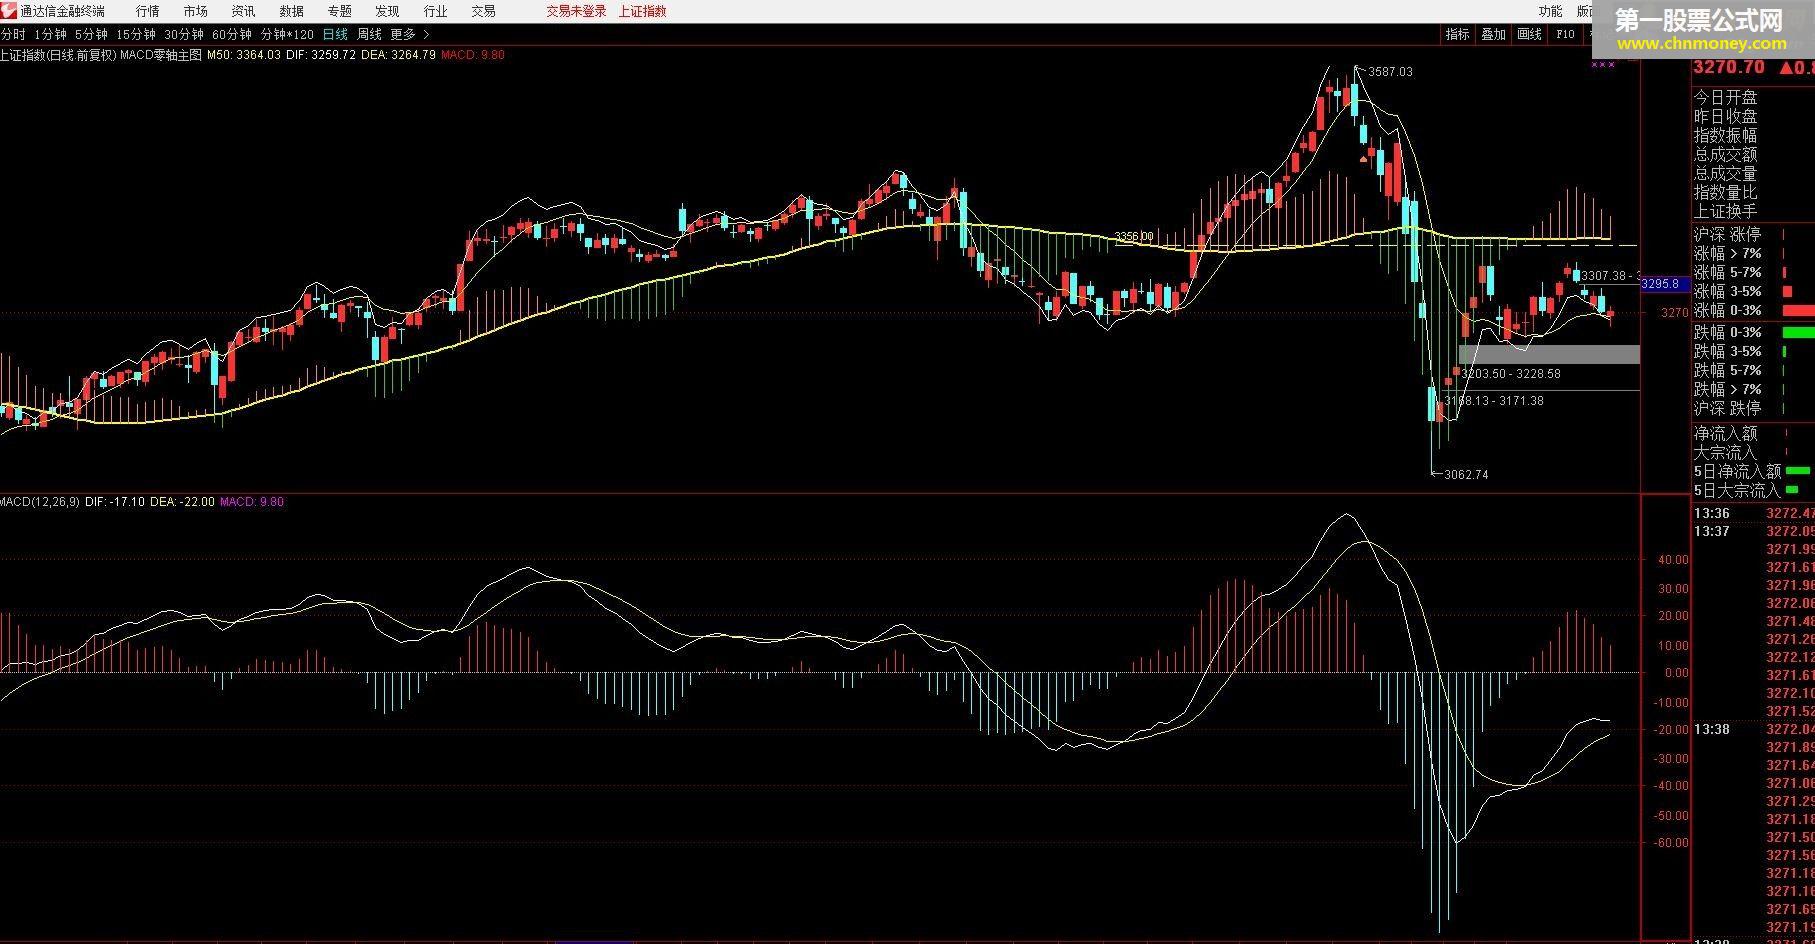Click the 3062.74 low price label
The width and height of the screenshot is (1815, 944).
pyautogui.click(x=1466, y=474)
